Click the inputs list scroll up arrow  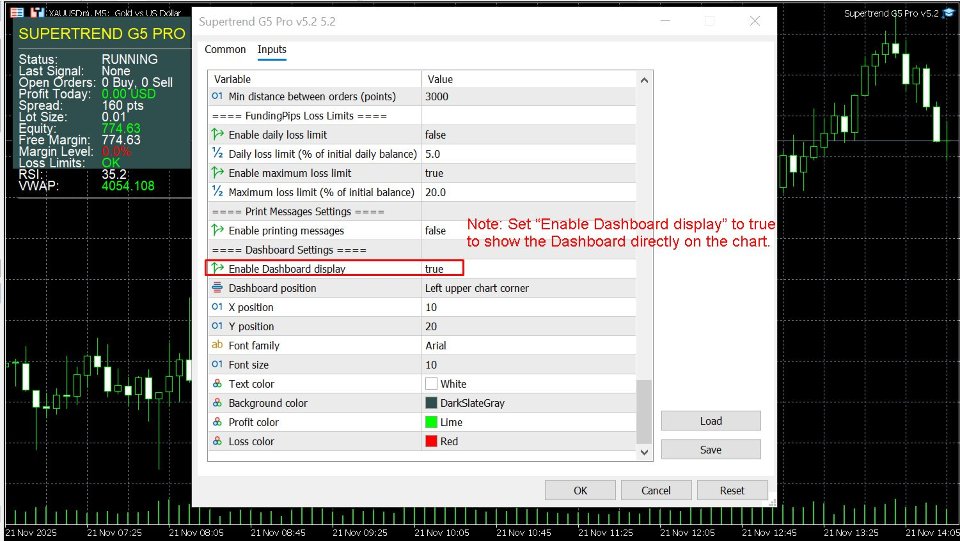coord(644,80)
